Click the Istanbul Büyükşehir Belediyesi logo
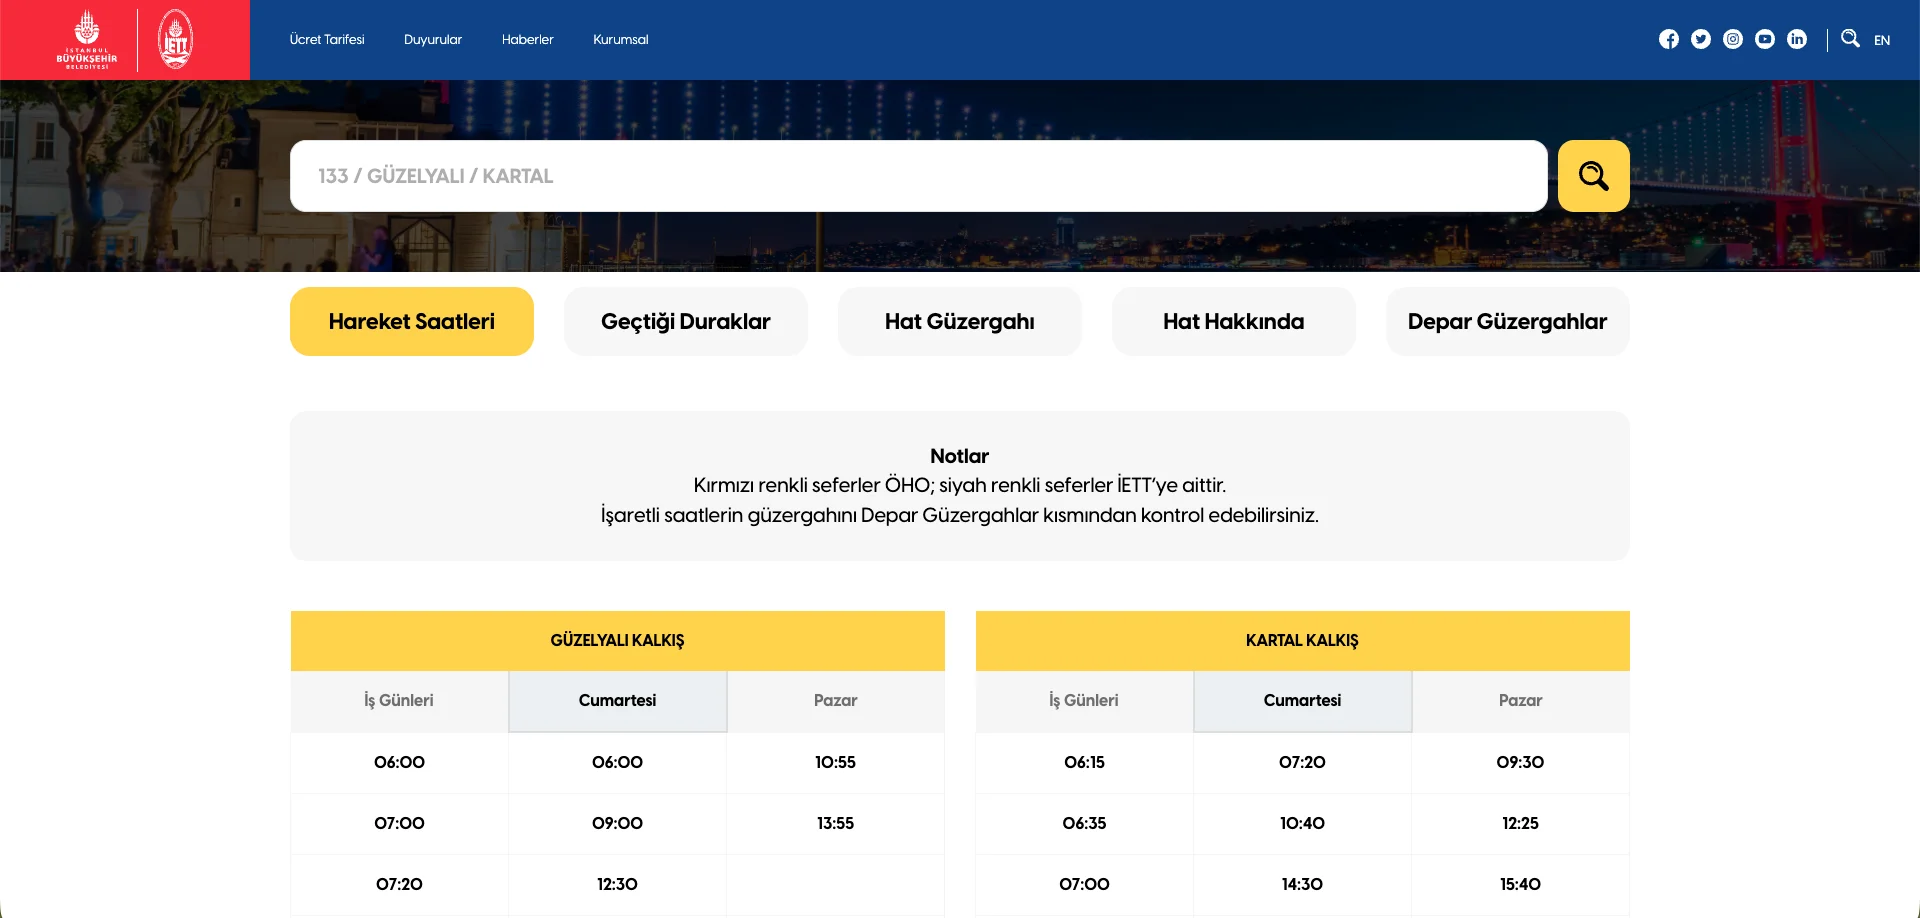This screenshot has height=918, width=1920. (x=87, y=40)
